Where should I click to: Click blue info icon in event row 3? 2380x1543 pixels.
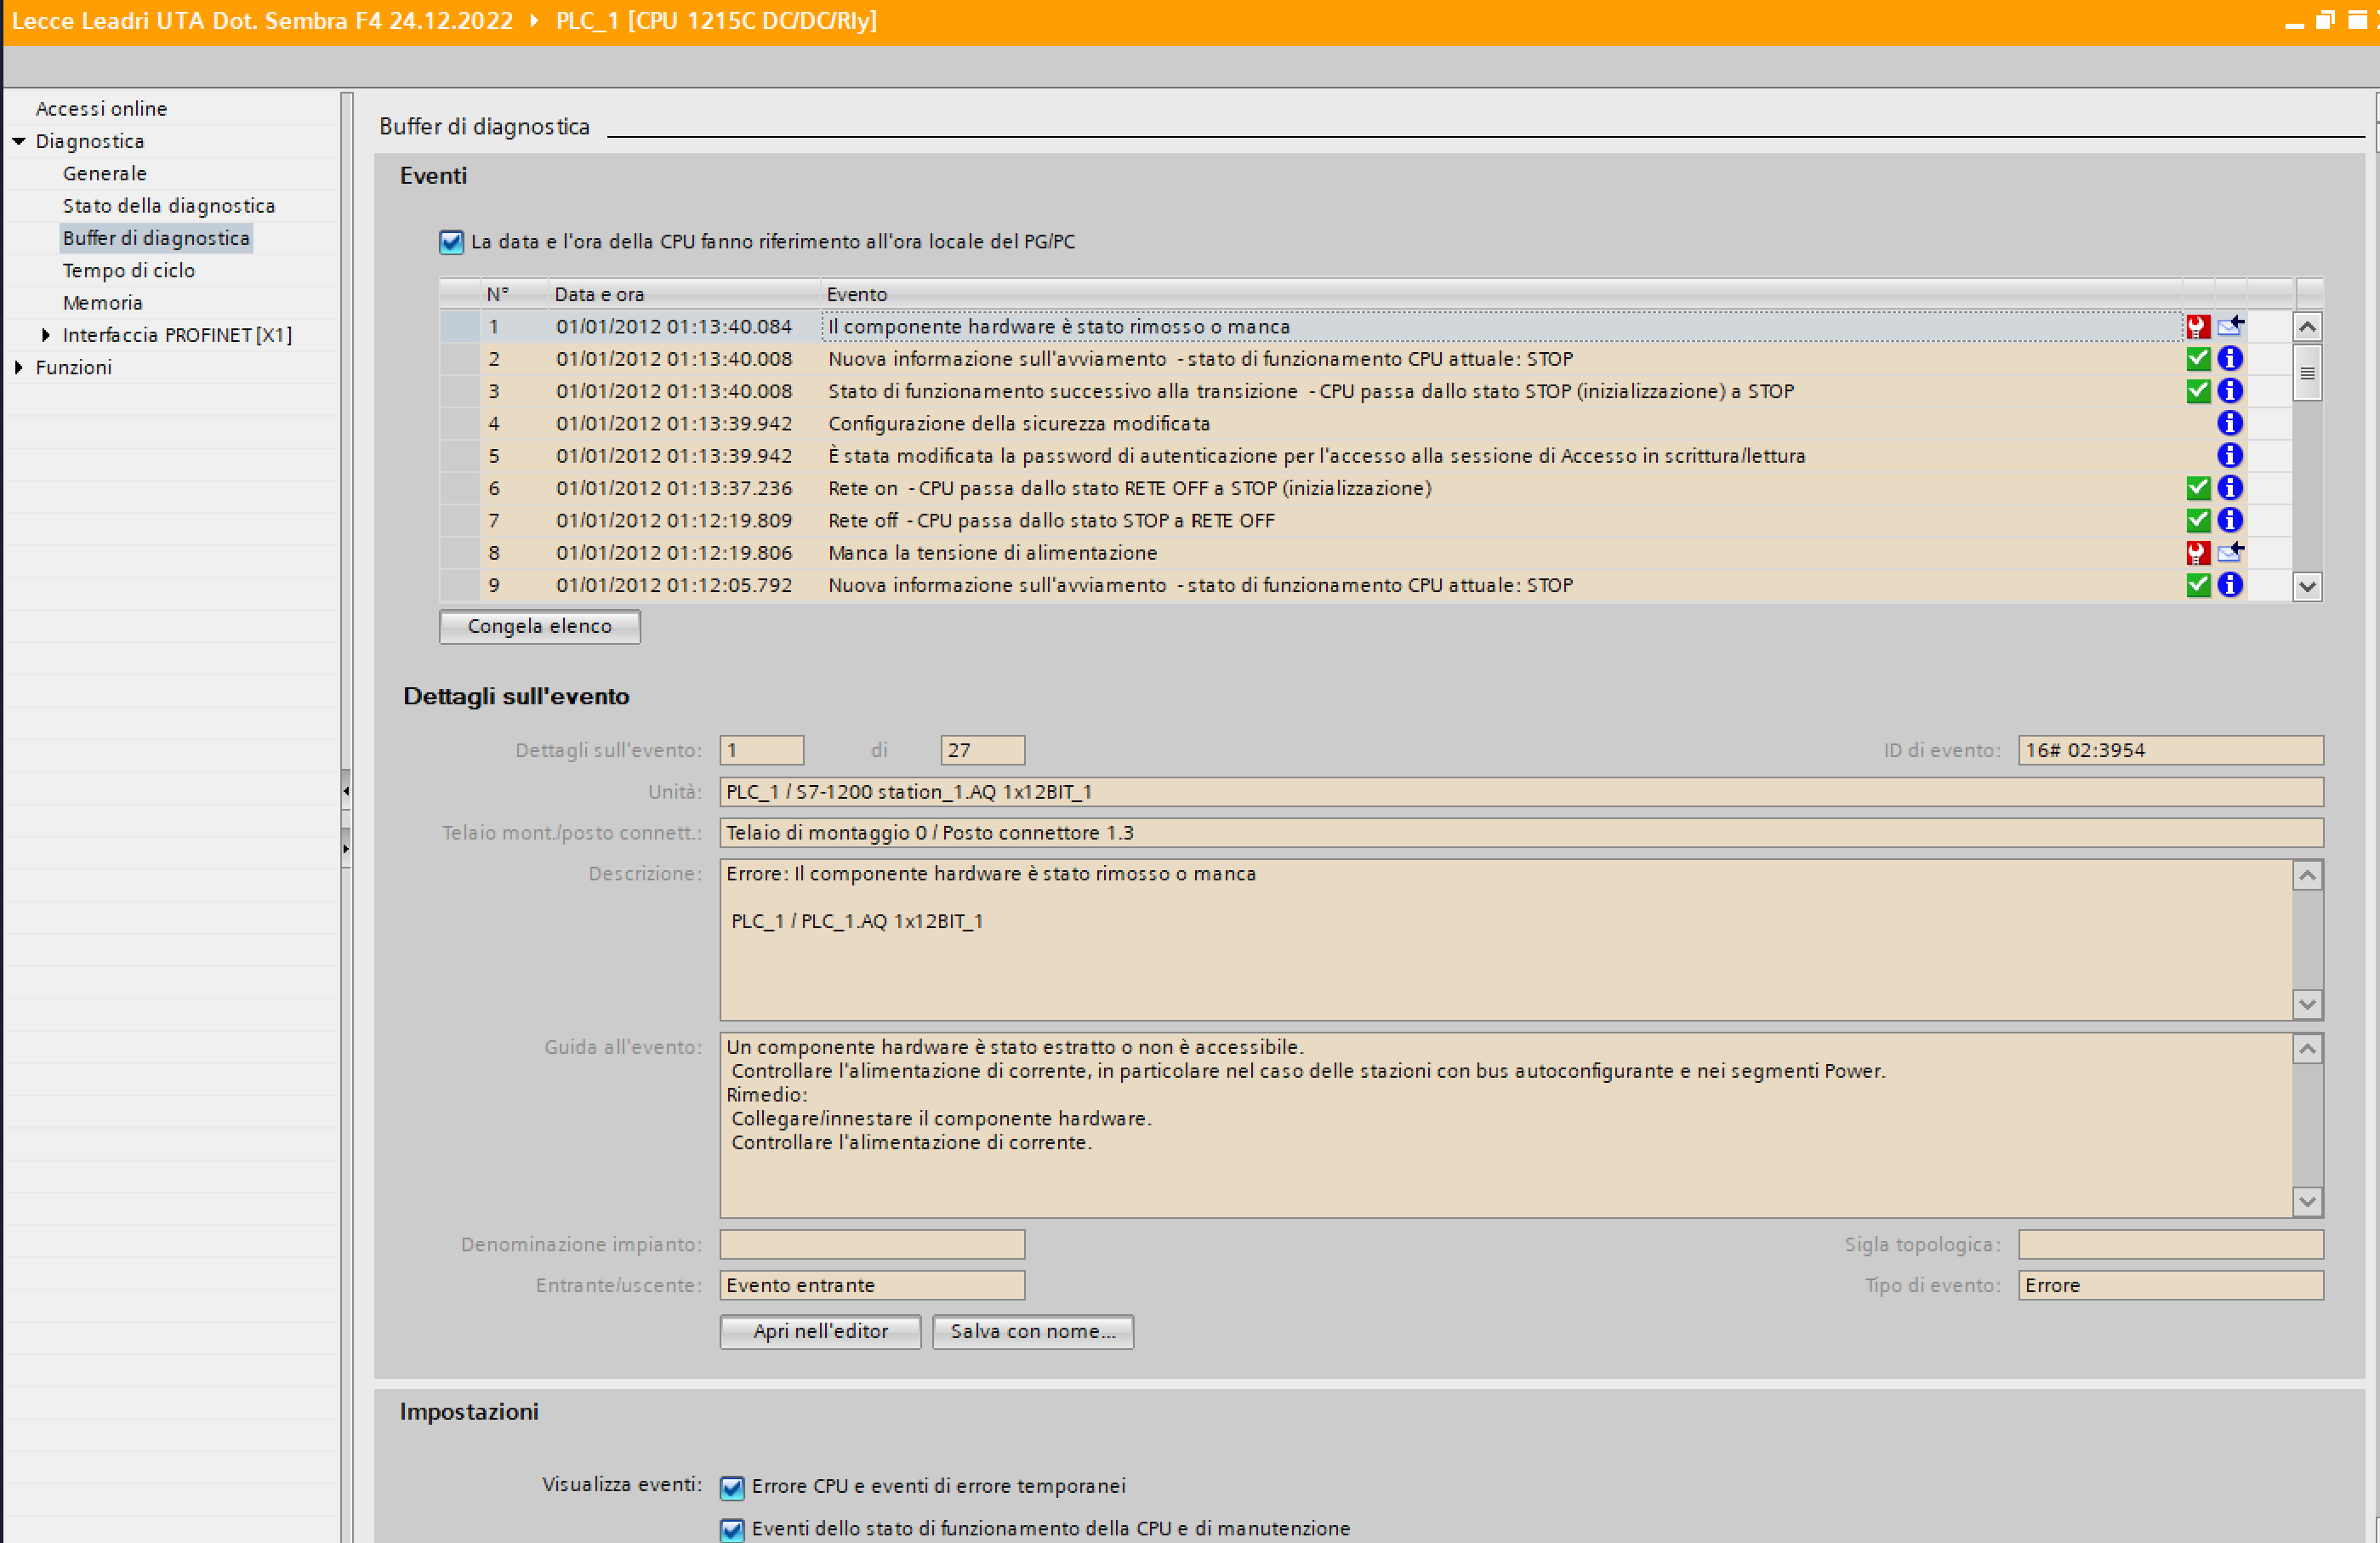point(2229,391)
